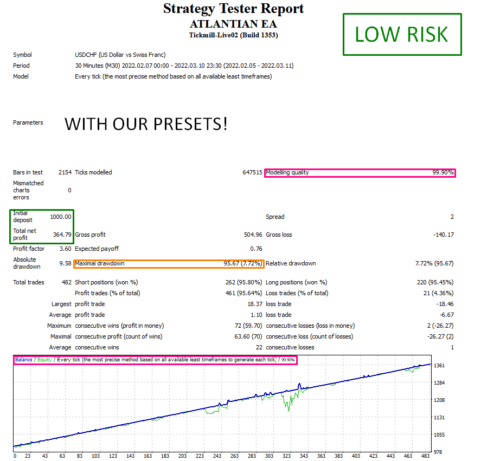Viewport: 500px width, 461px height.
Task: Select the ticks value '647515'
Action: point(252,172)
